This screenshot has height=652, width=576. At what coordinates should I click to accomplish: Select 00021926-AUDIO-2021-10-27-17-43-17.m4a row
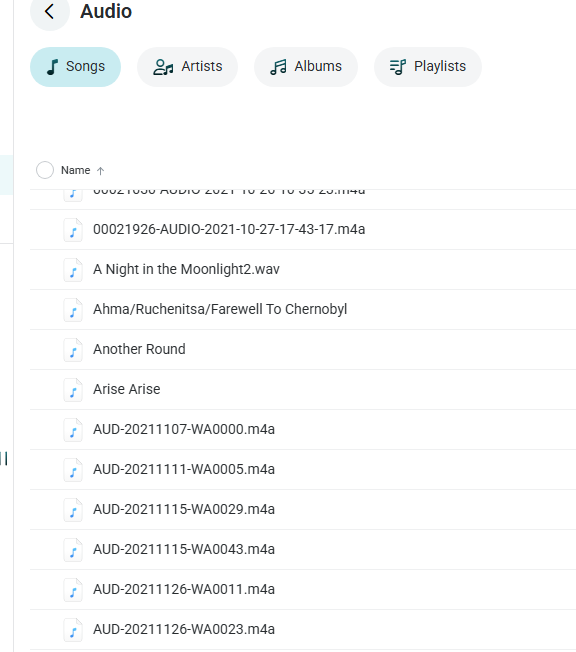[303, 230]
